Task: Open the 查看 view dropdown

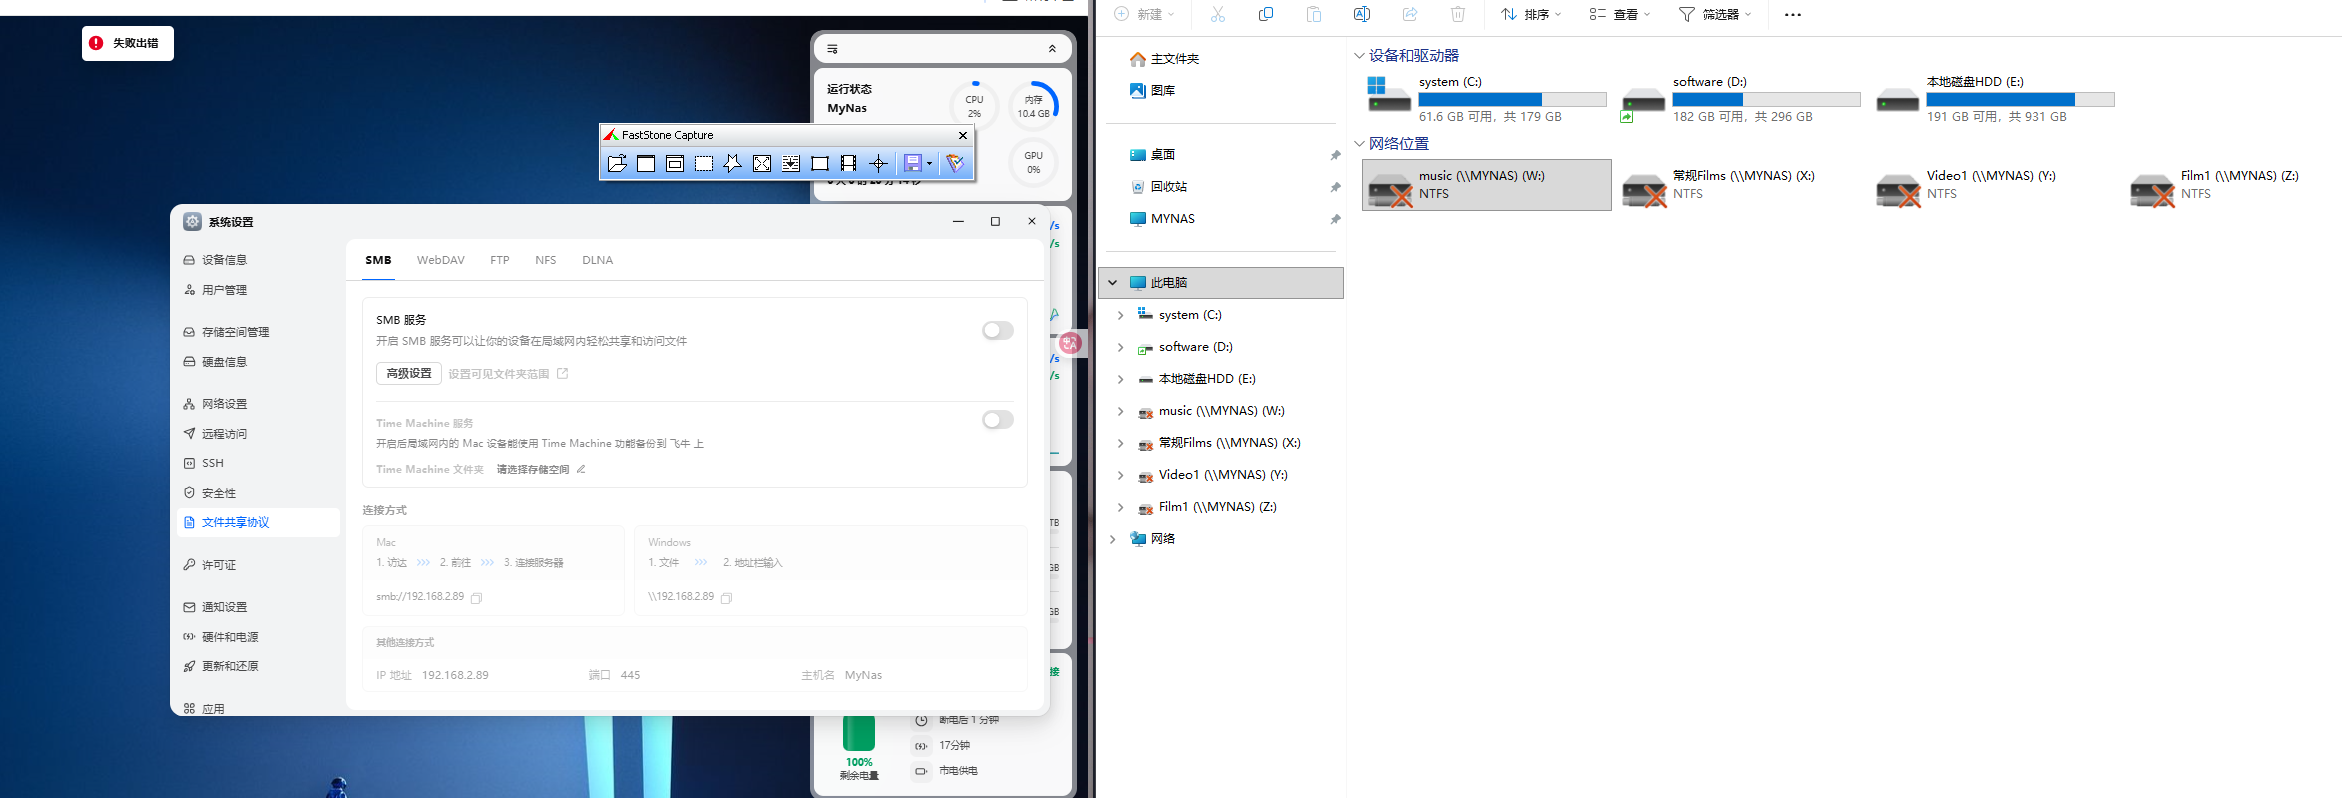Action: click(1620, 14)
